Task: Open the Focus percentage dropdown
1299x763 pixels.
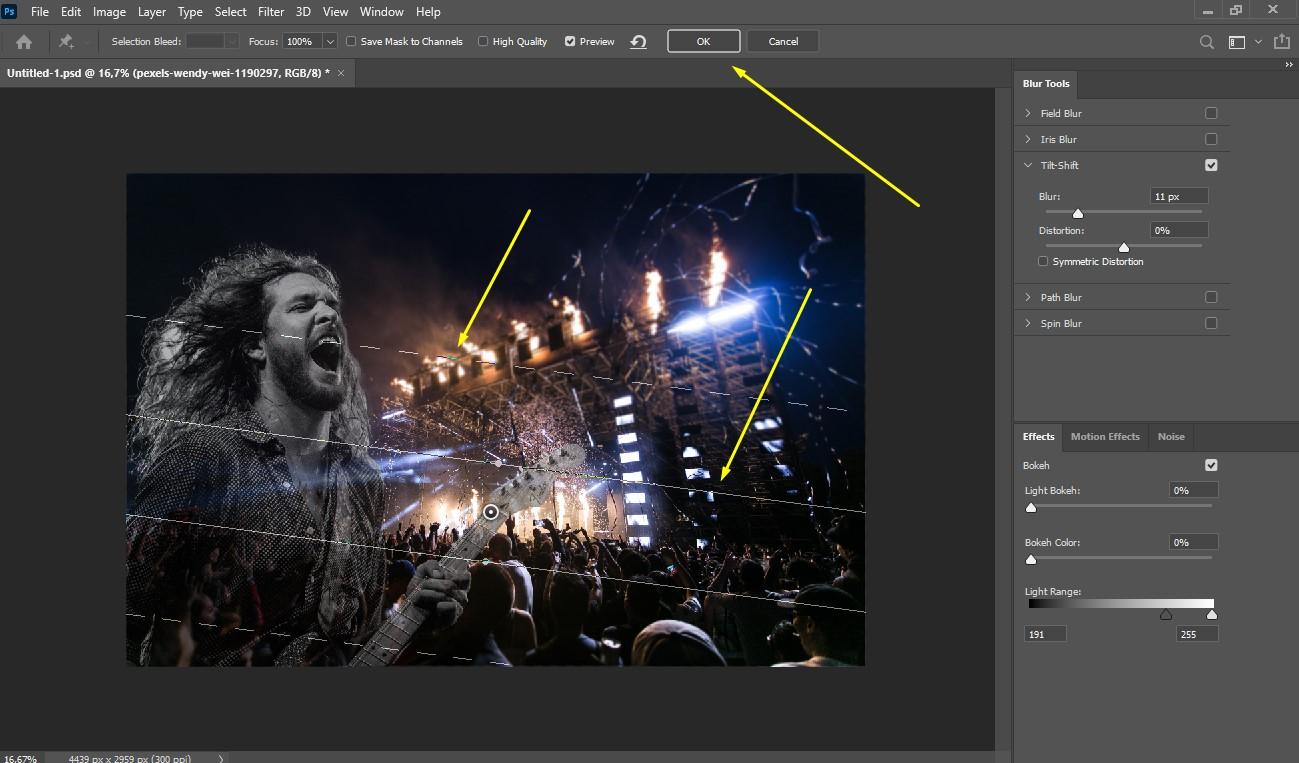Action: [x=330, y=42]
